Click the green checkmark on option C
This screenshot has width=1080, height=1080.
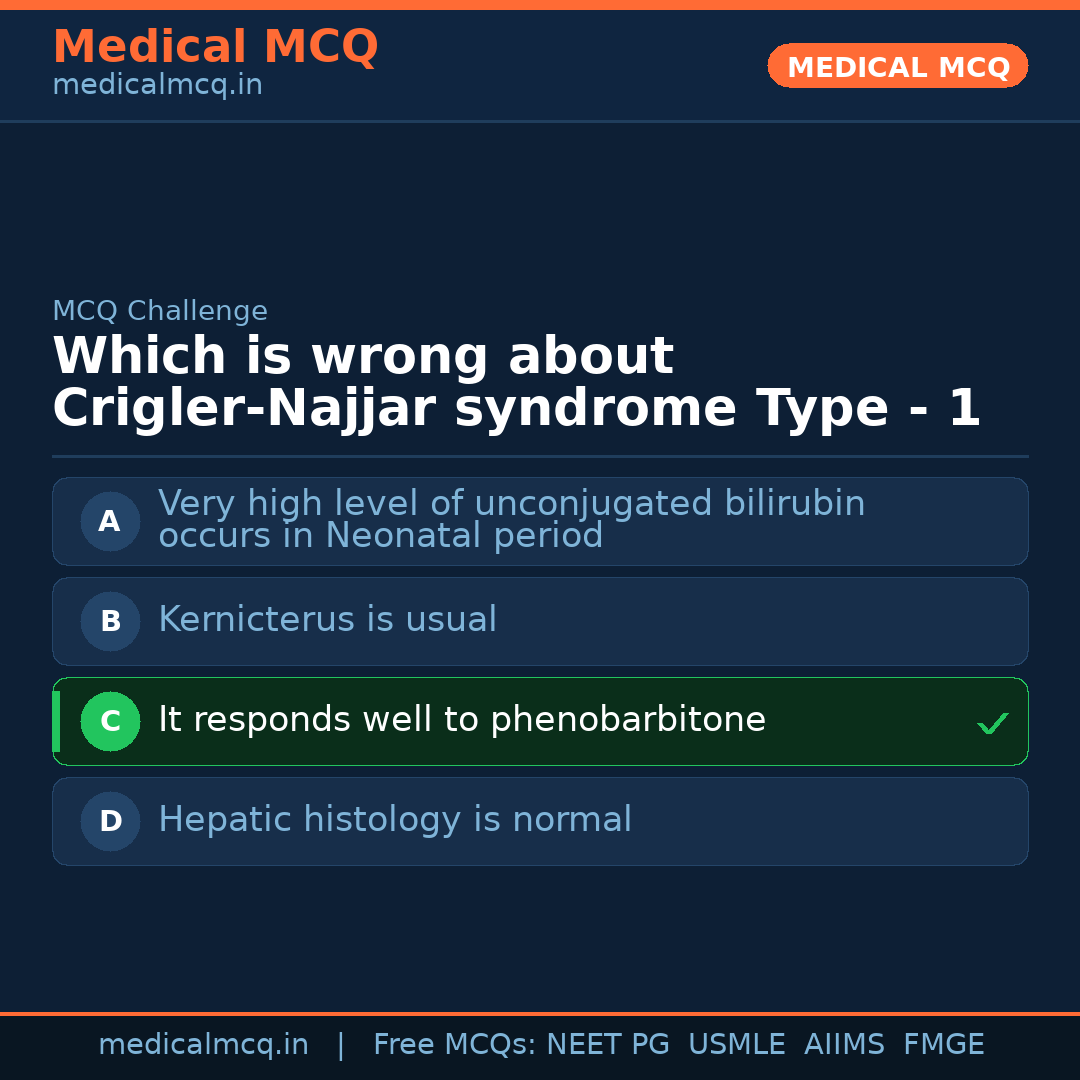992,723
